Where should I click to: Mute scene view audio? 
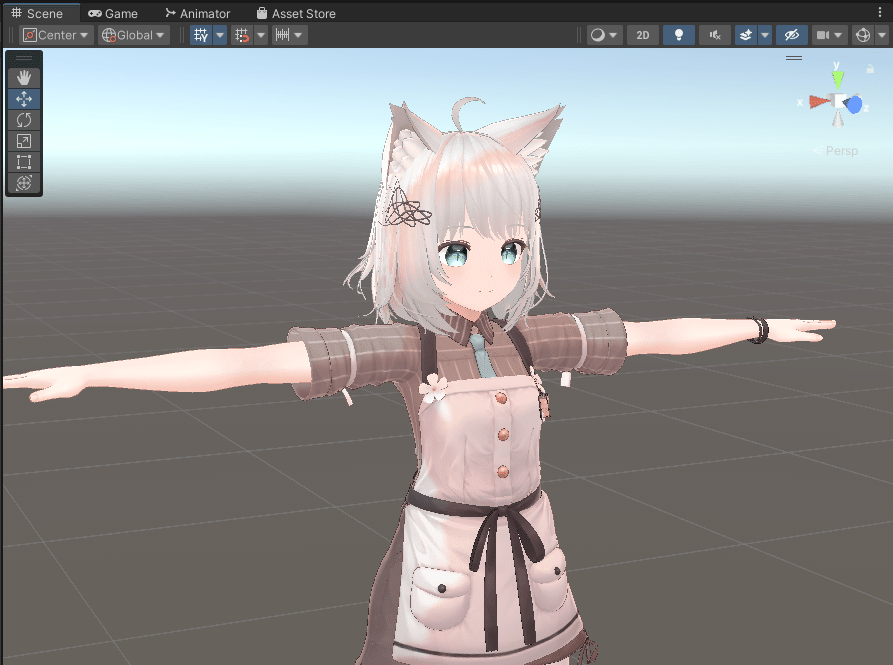714,34
